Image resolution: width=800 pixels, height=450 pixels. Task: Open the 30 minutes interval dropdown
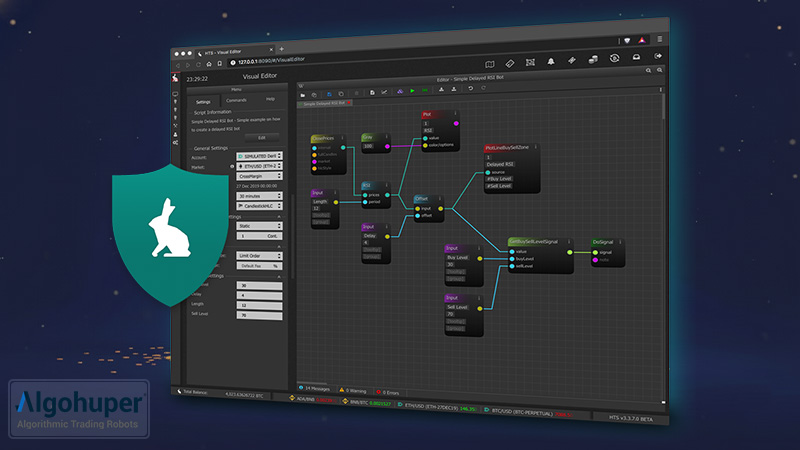258,196
